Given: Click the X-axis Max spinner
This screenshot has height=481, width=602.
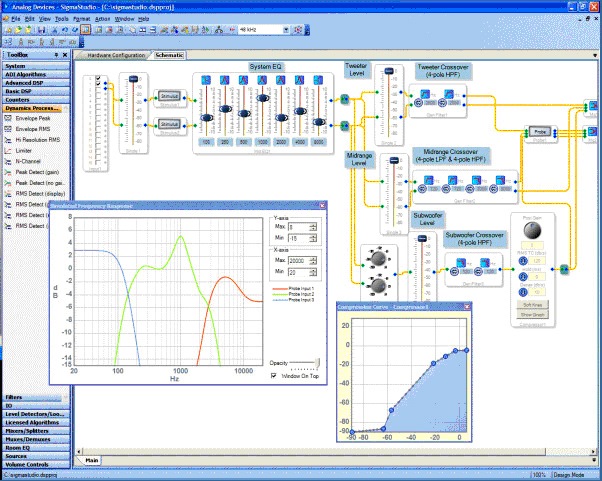Looking at the screenshot, I should click(313, 261).
